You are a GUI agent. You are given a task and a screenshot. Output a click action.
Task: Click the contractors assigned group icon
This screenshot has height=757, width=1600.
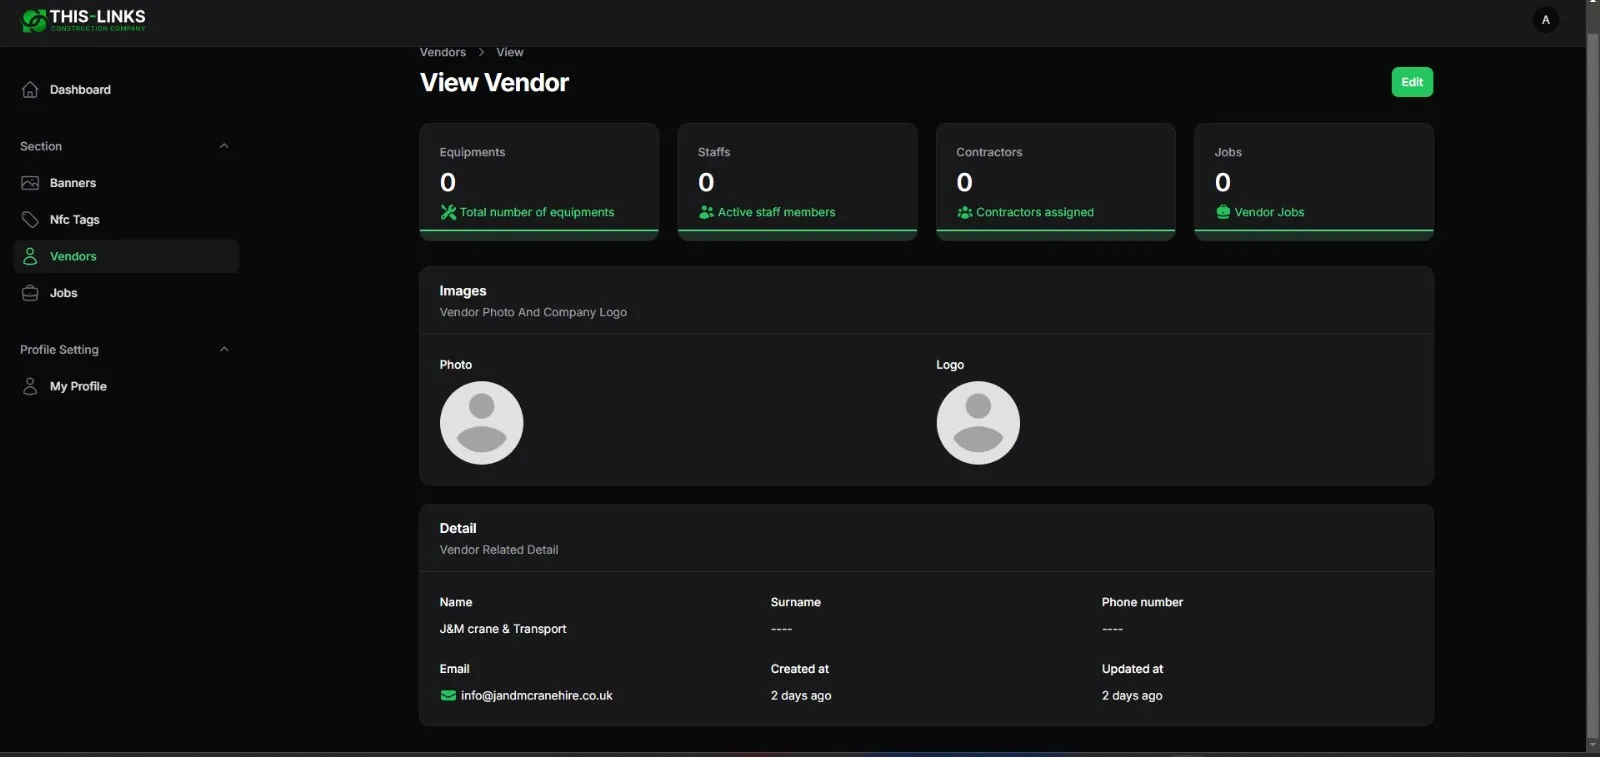coord(964,212)
